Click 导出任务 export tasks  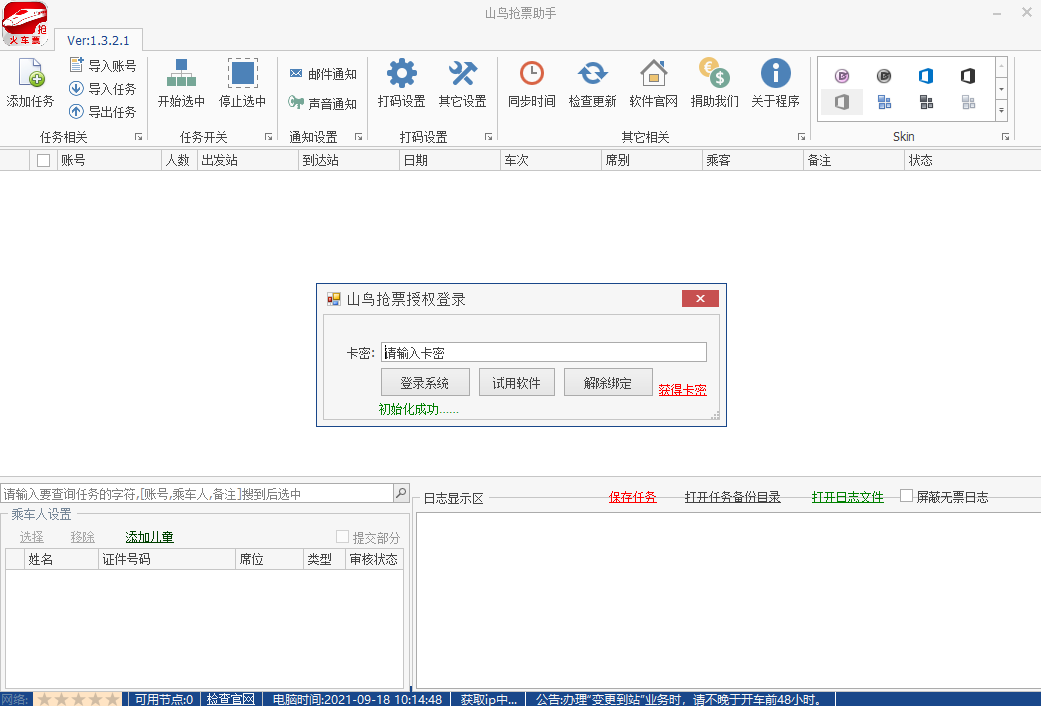103,112
